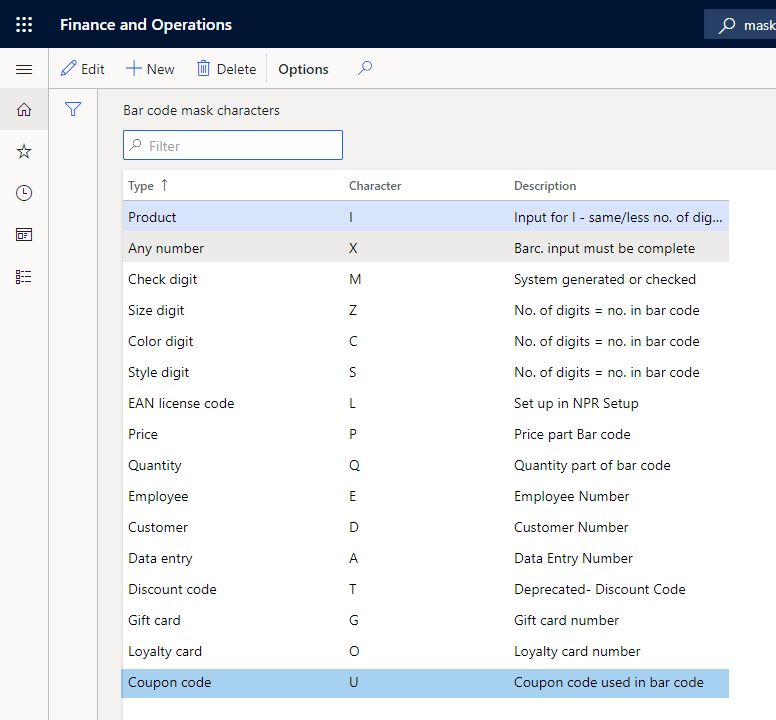
Task: Click description 'Deprecated- Discount Code'
Action: (x=599, y=589)
